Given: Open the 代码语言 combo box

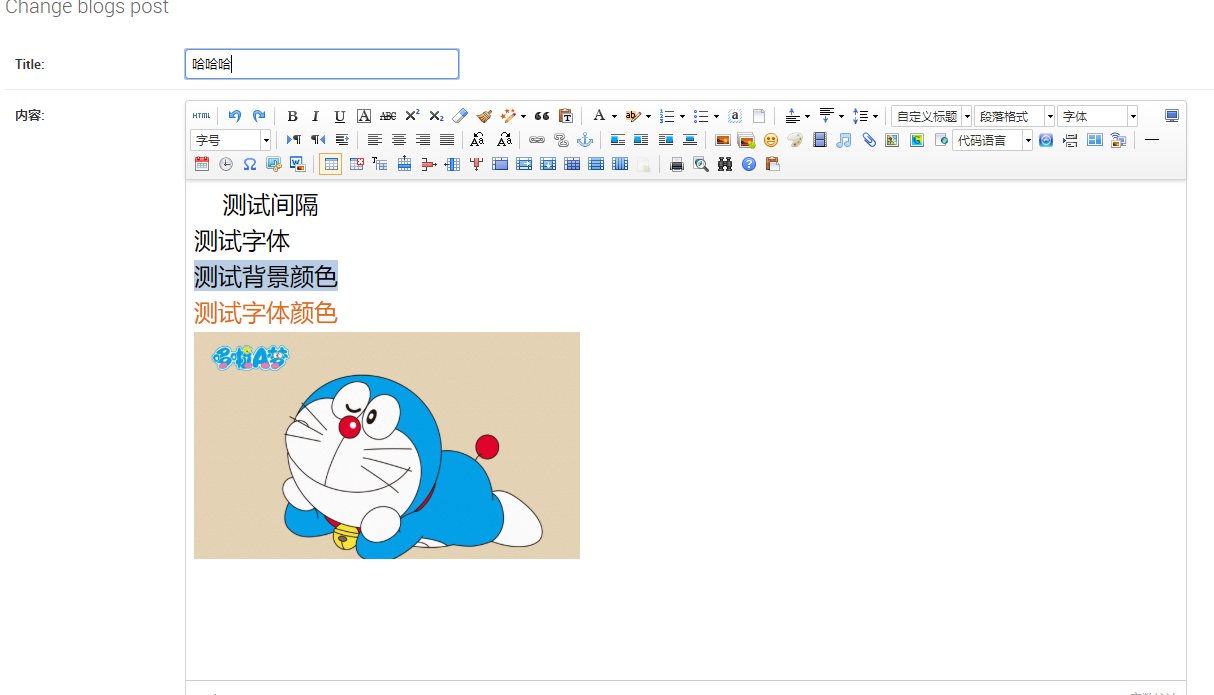Looking at the screenshot, I should coord(993,140).
